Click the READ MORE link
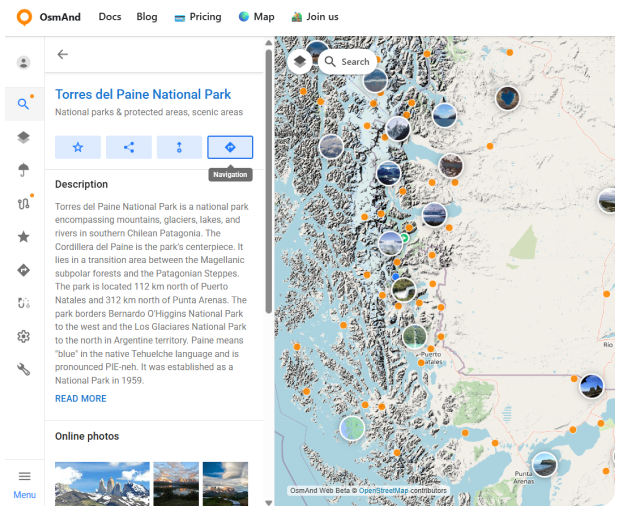Viewport: 620px width, 510px height. [x=80, y=399]
